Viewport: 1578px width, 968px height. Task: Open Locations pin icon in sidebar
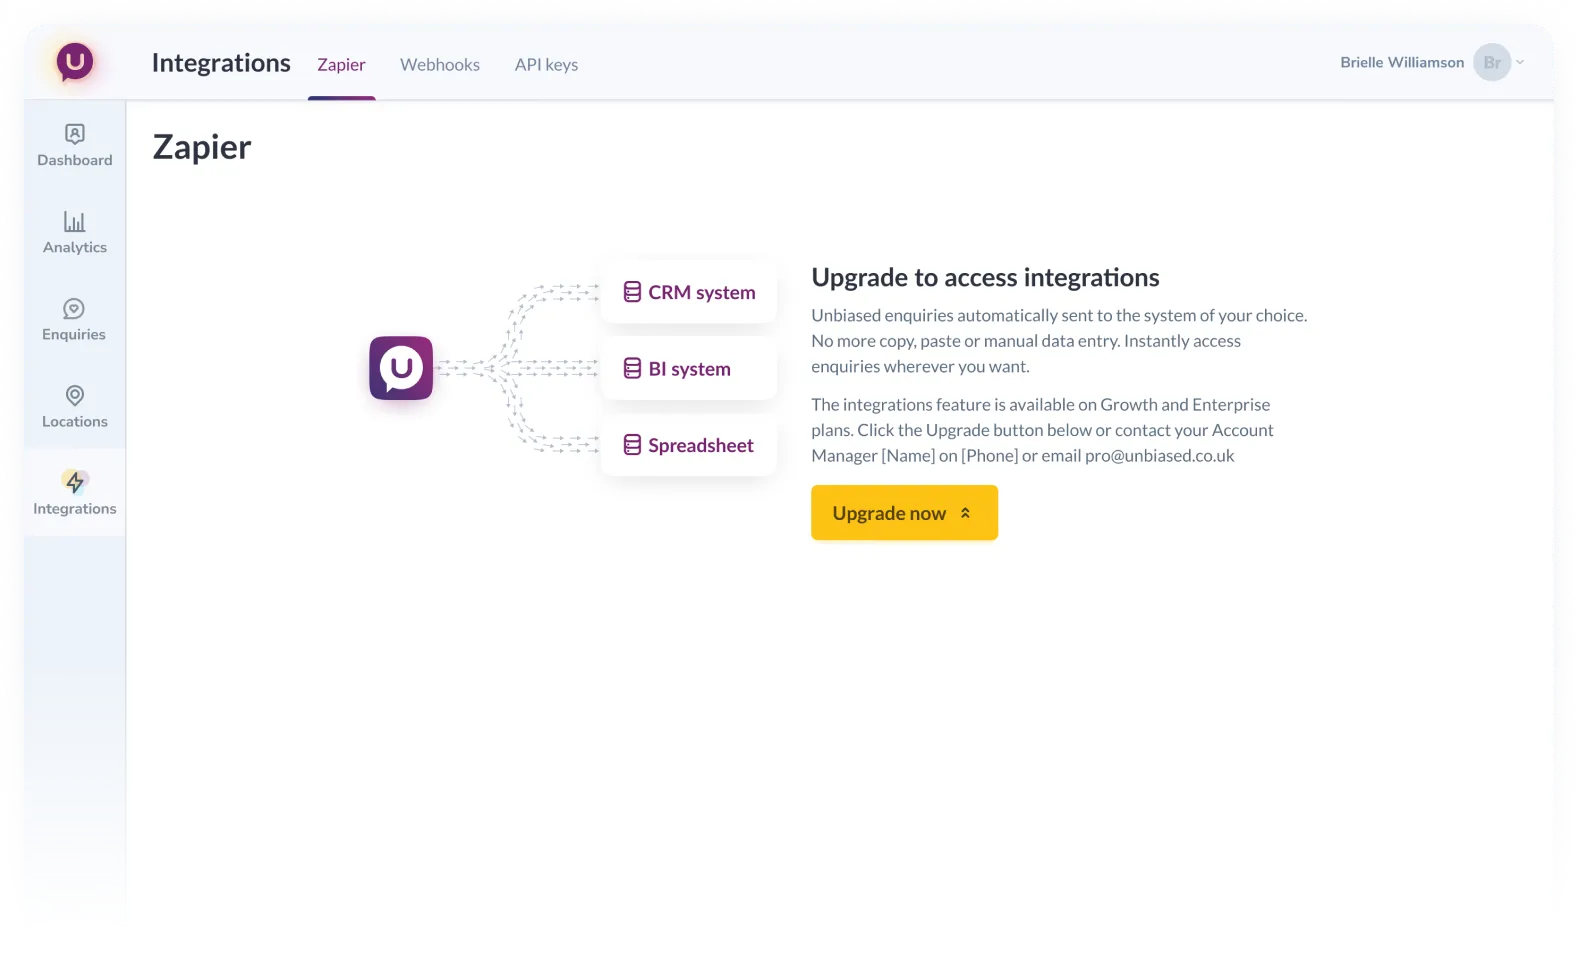(75, 396)
